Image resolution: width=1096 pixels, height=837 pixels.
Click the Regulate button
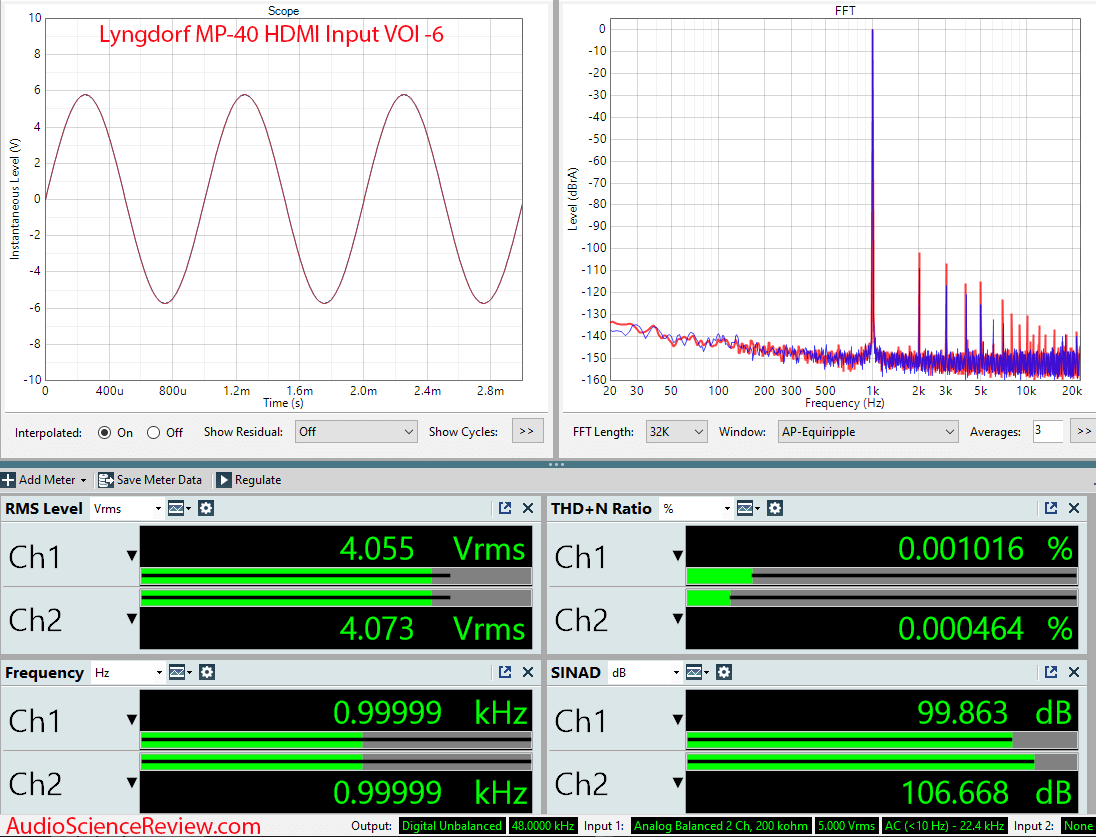(248, 480)
